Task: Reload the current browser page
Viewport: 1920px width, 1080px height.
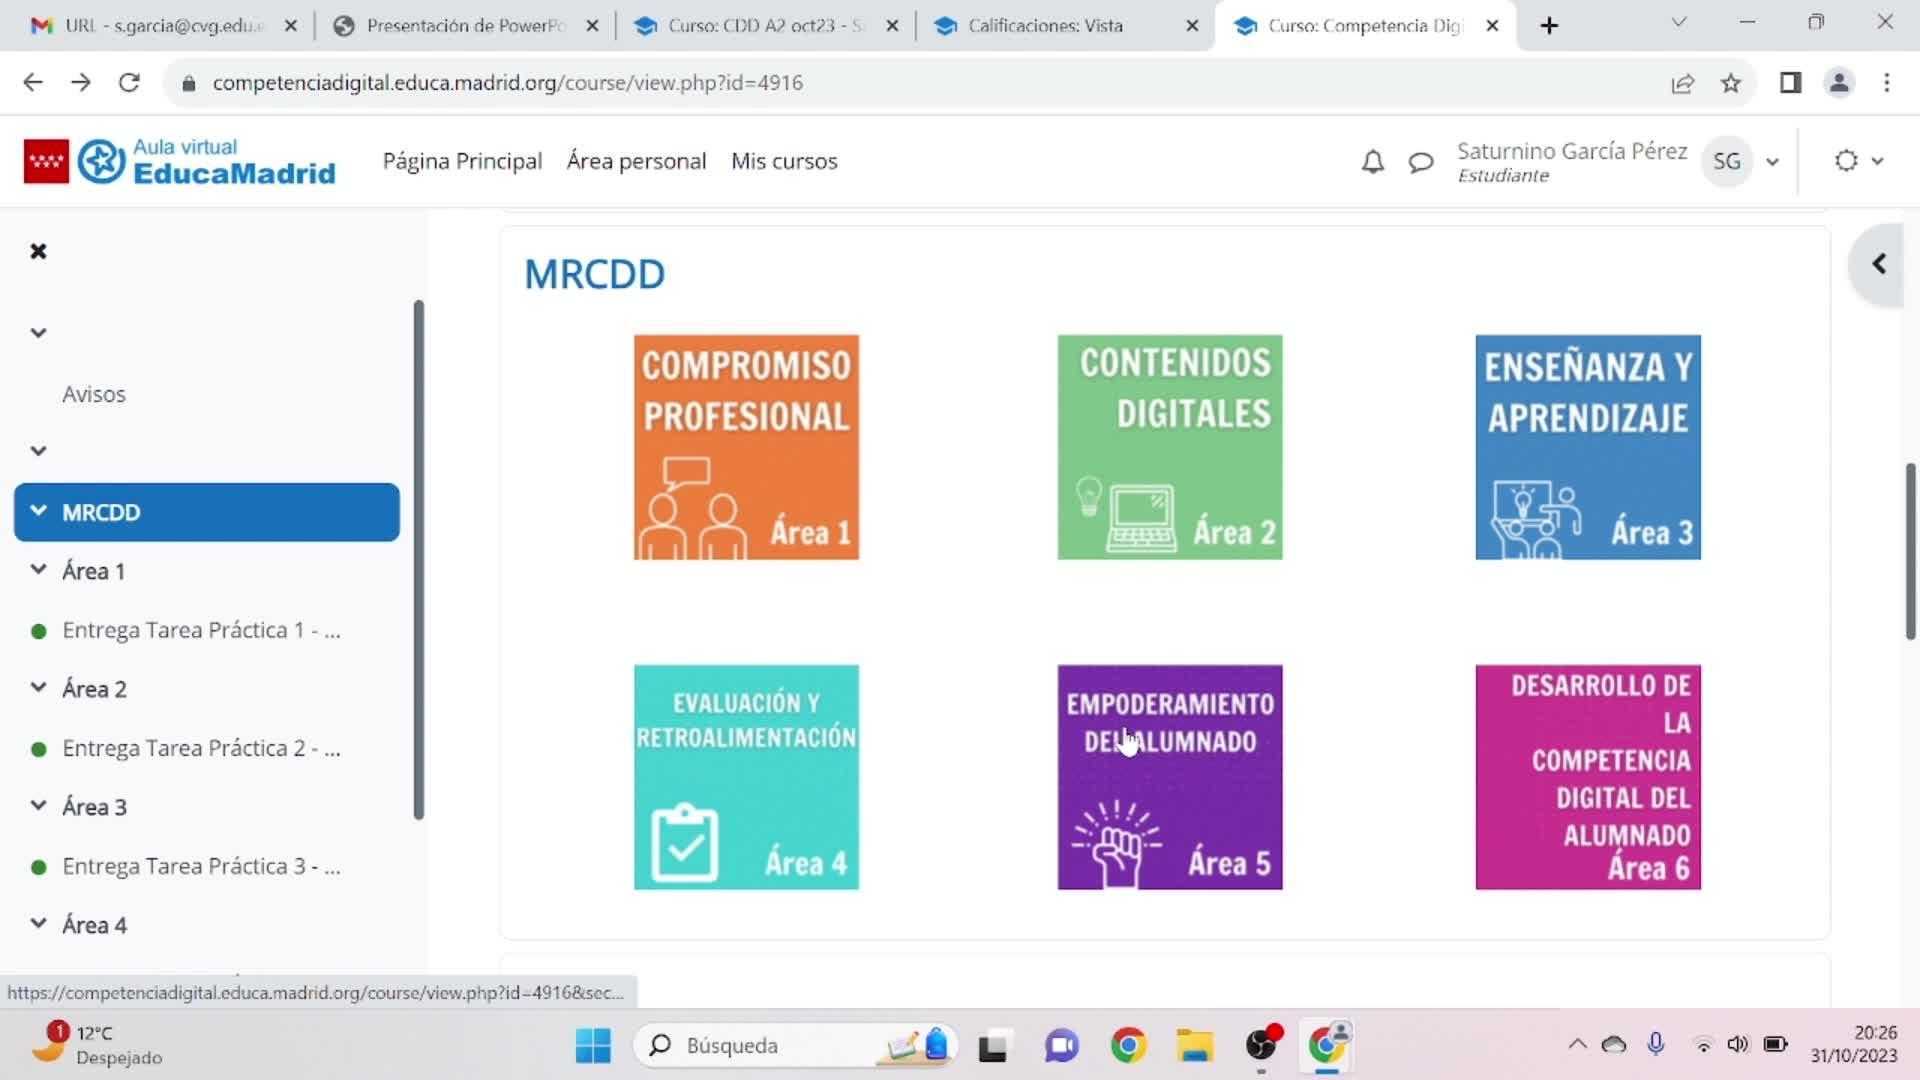Action: (x=129, y=83)
